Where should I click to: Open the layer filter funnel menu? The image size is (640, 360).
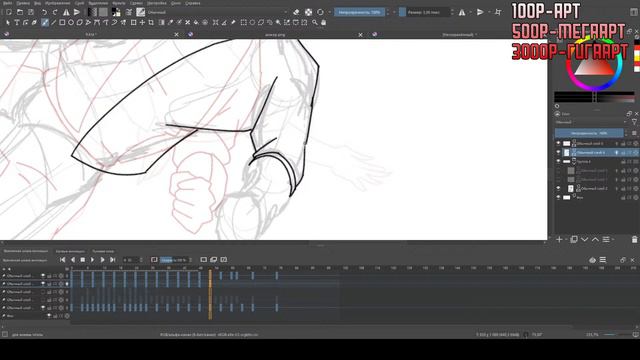pos(634,122)
